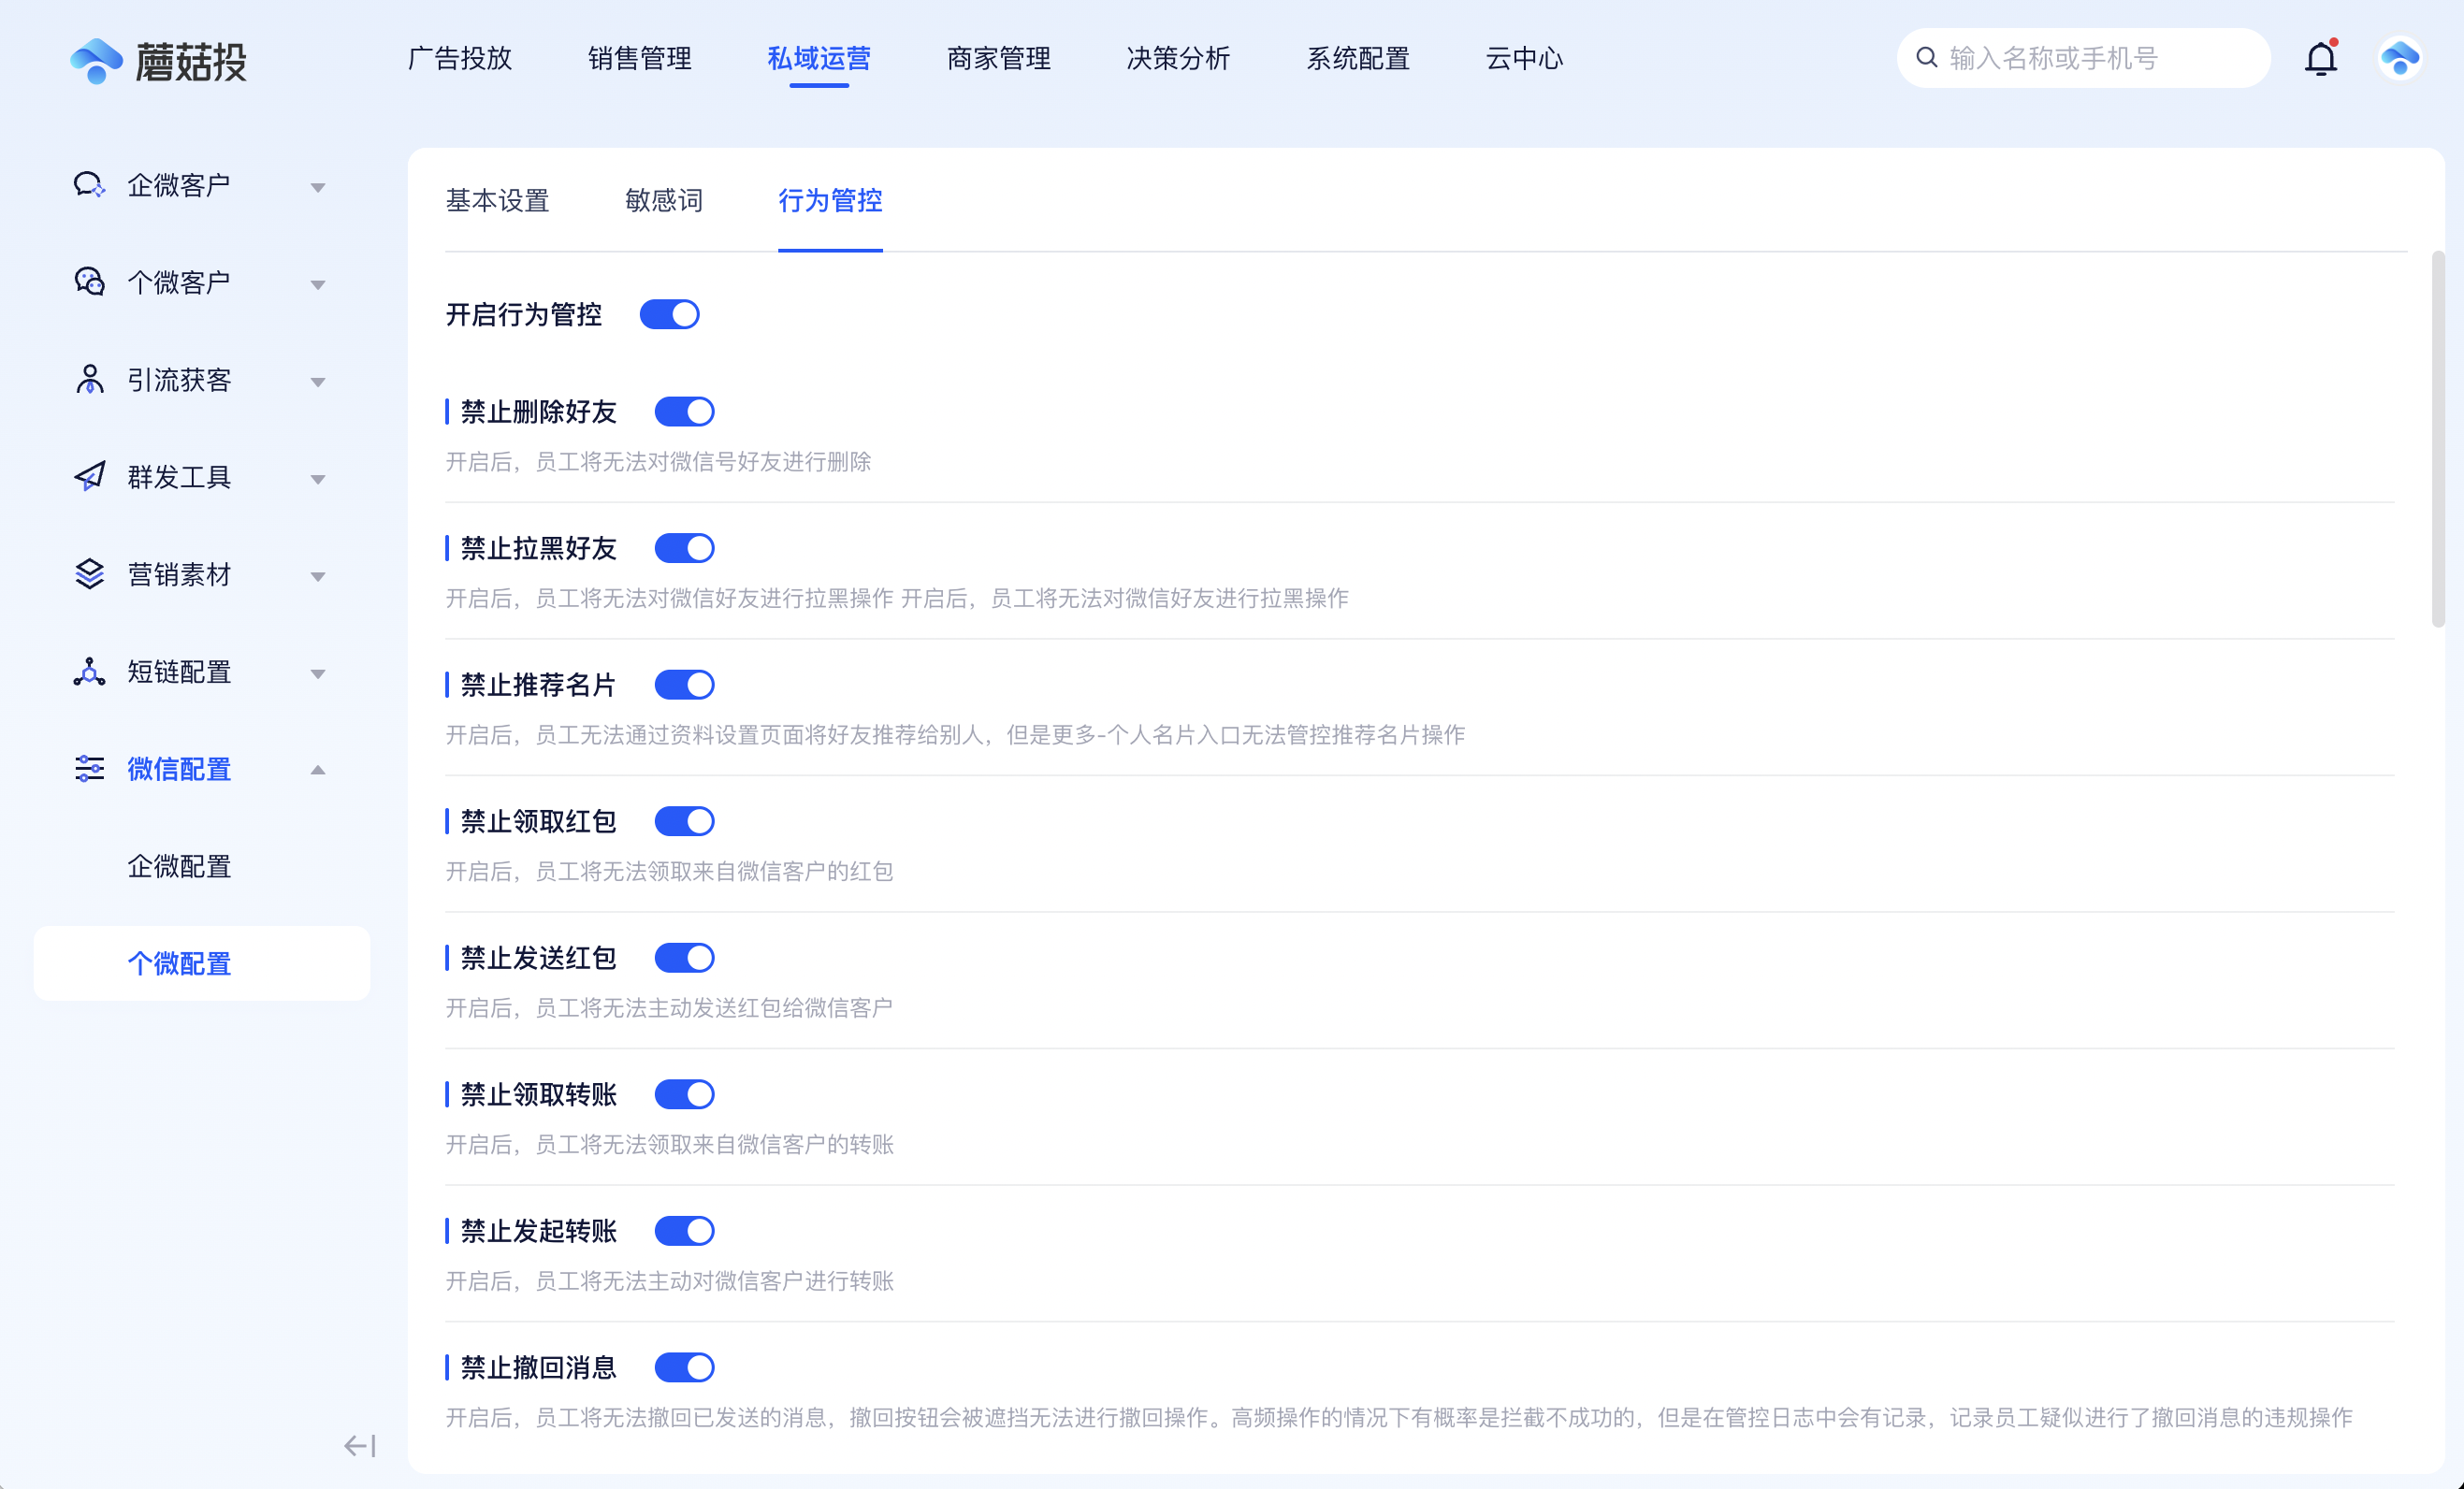Click the 短链配置 network node icon
Screen dimensions: 2464x1489
89,672
